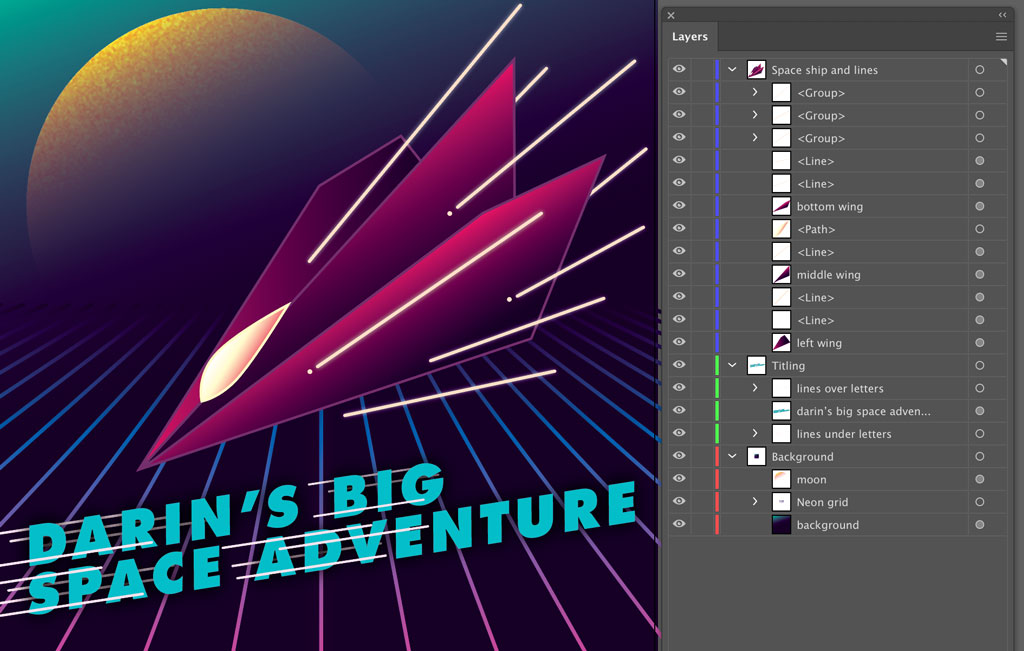Screen dimensions: 1024x651
Task: Click target circle for background sublayer
Action: (x=980, y=524)
